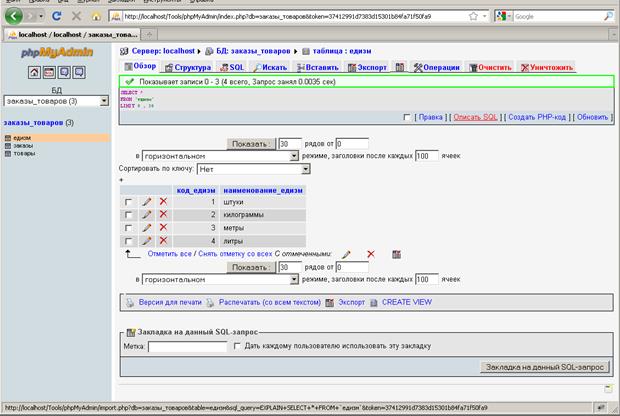Click small note icon at page bottom right

pyautogui.click(x=608, y=389)
